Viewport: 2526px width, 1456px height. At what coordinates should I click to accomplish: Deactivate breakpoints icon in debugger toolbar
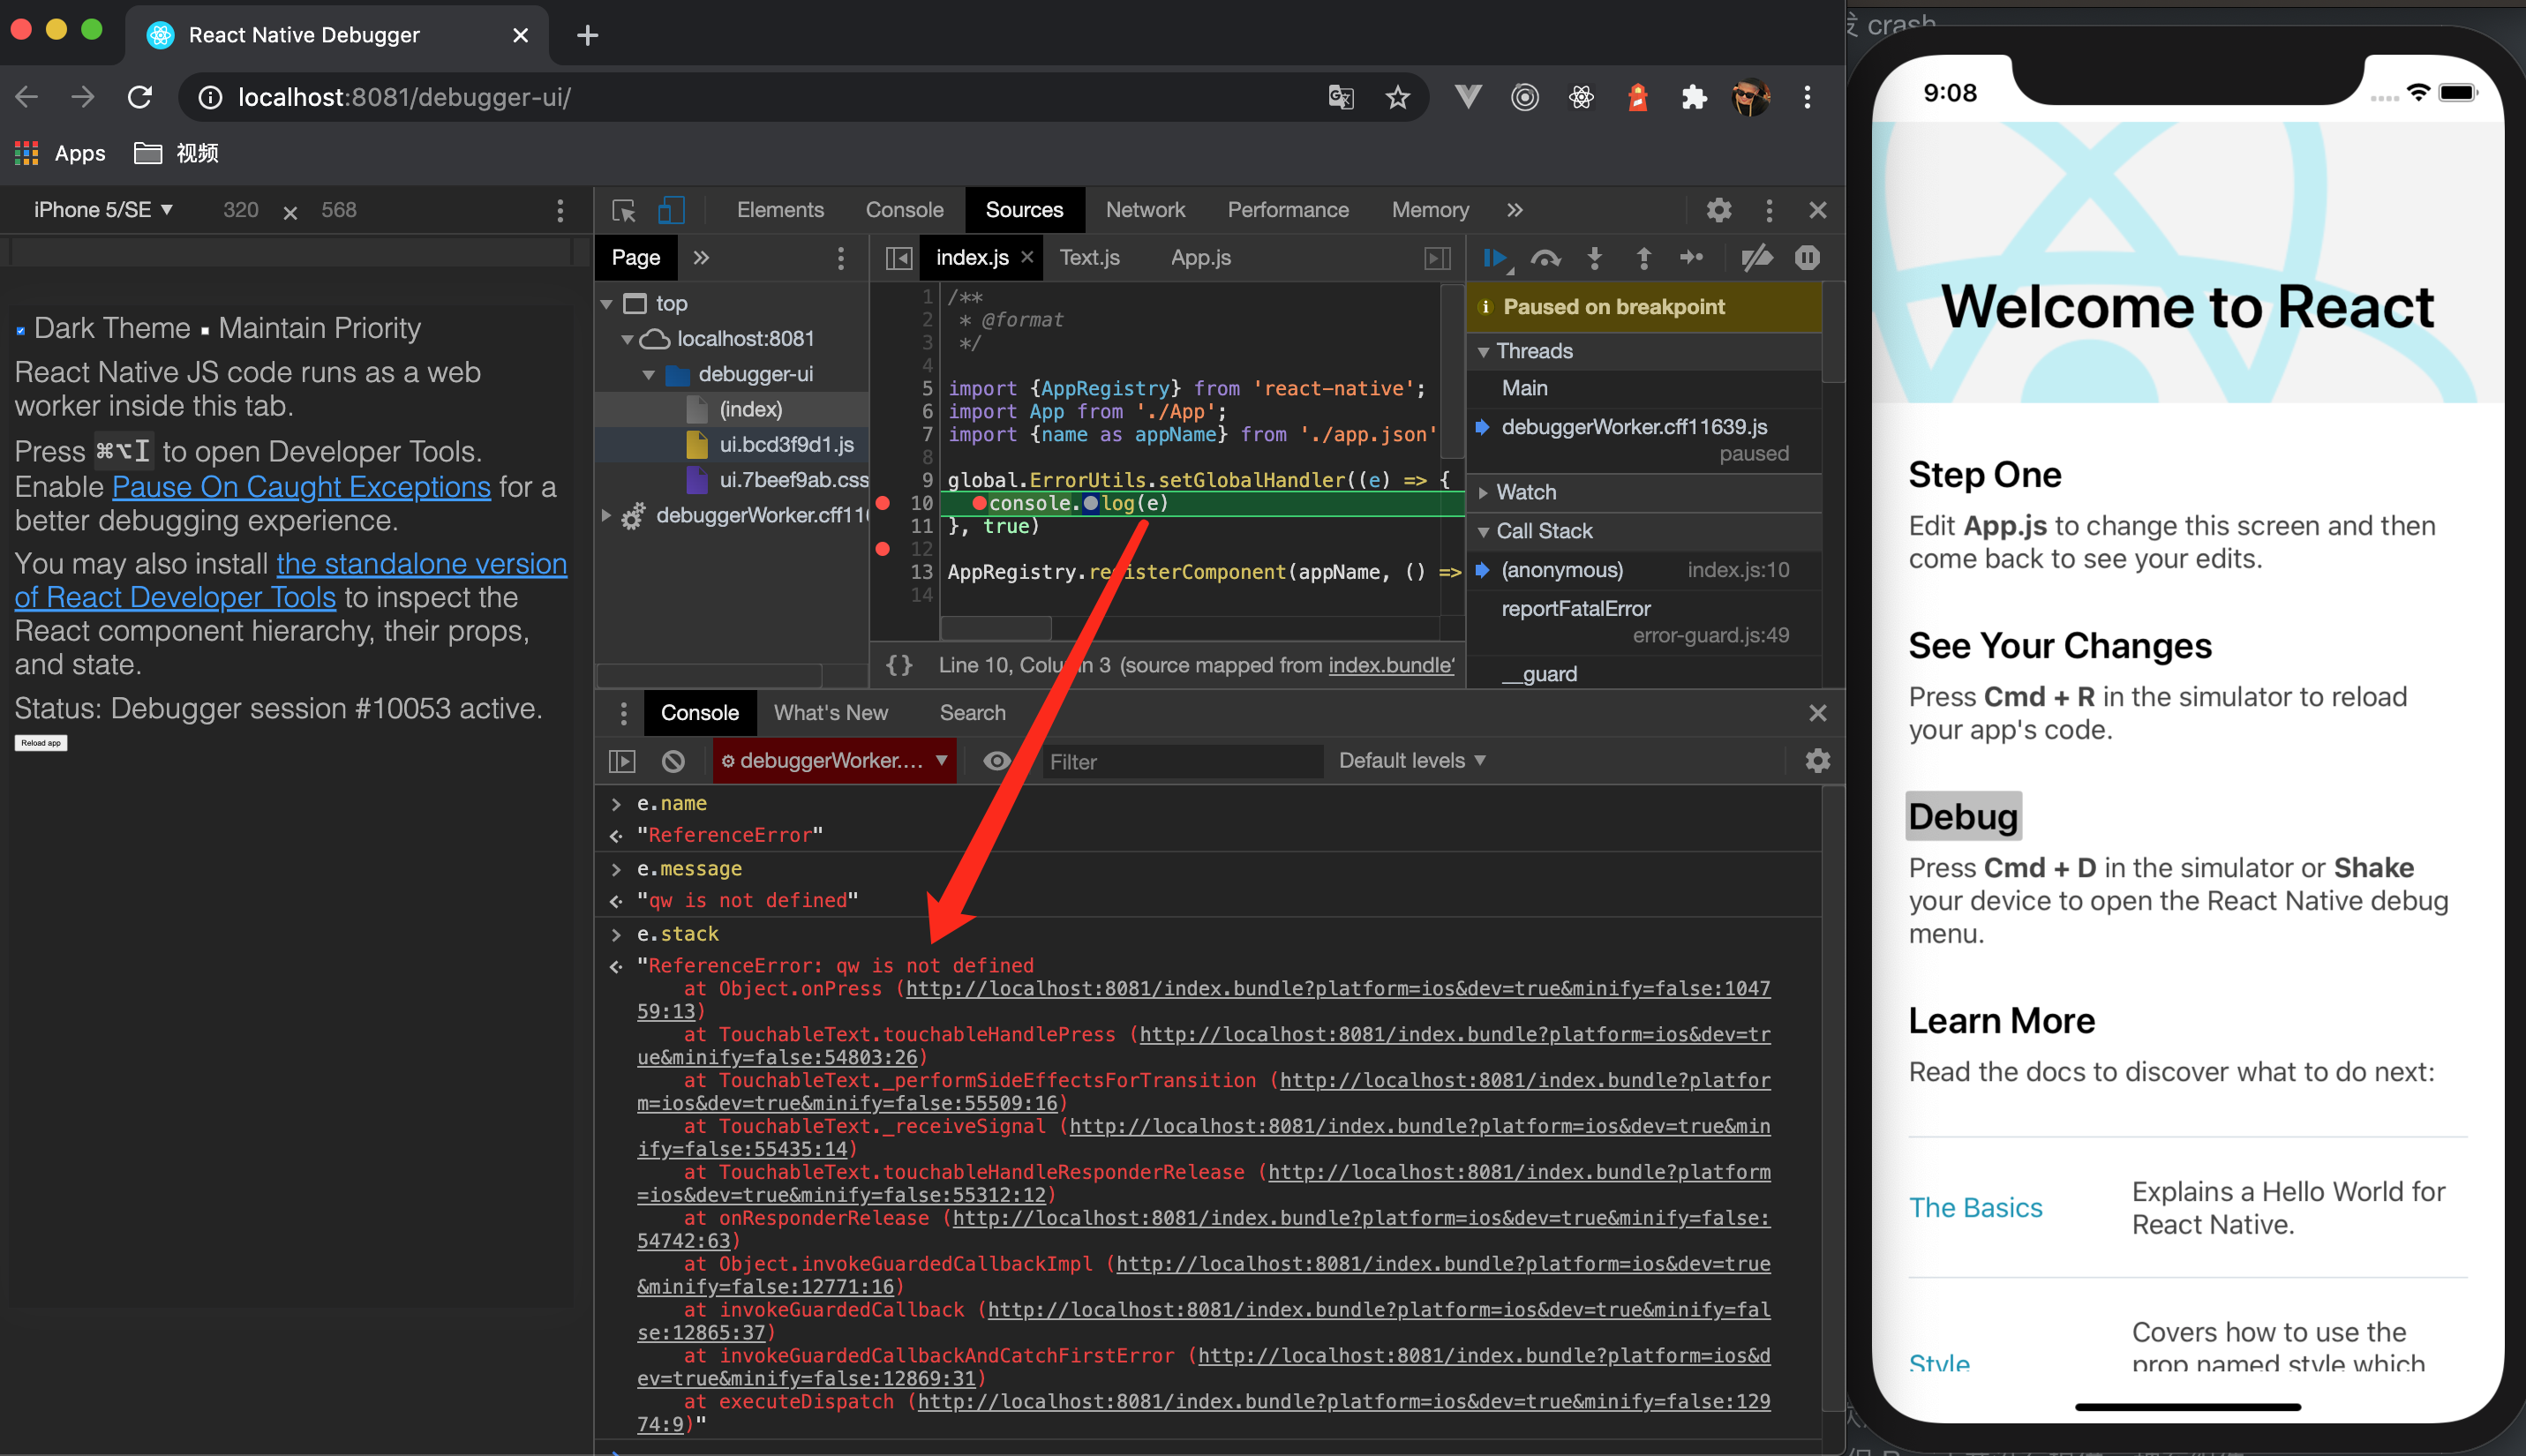click(1756, 258)
